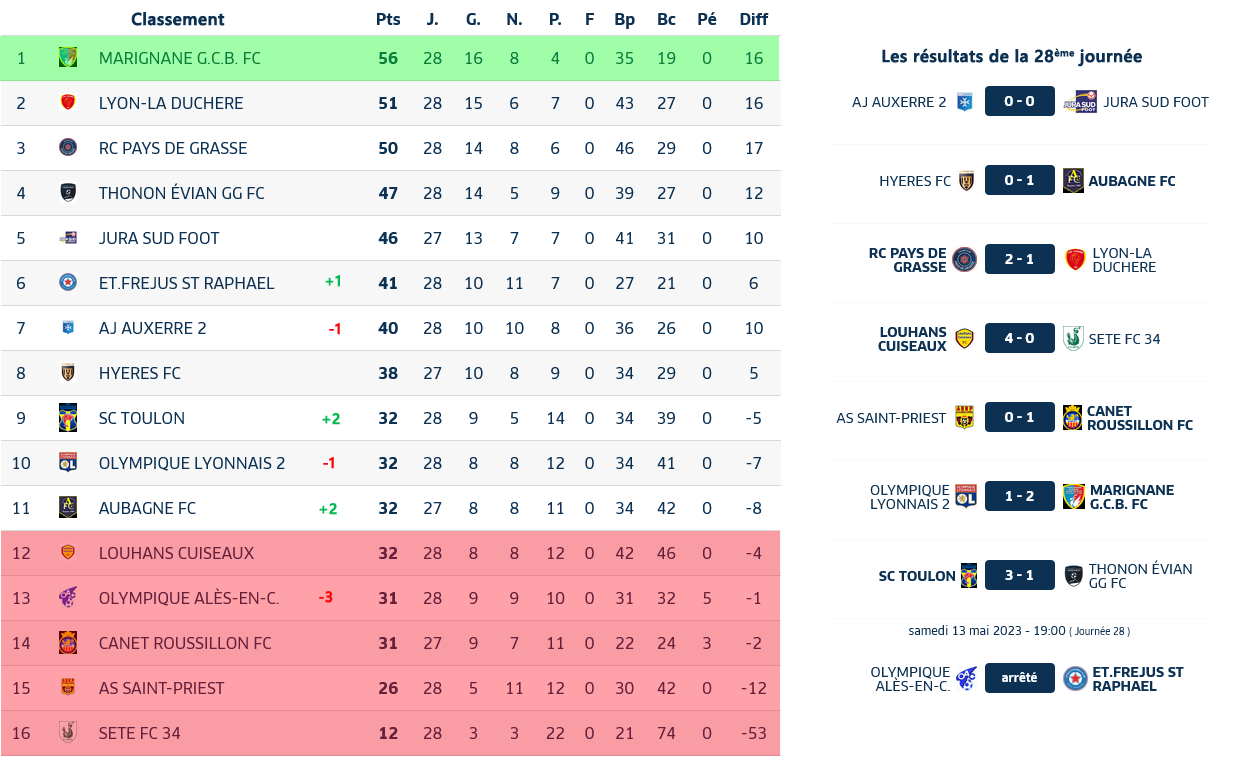Click Thonon Évian GG FC standings crest
Image resolution: width=1240 pixels, height=759 pixels.
[68, 193]
